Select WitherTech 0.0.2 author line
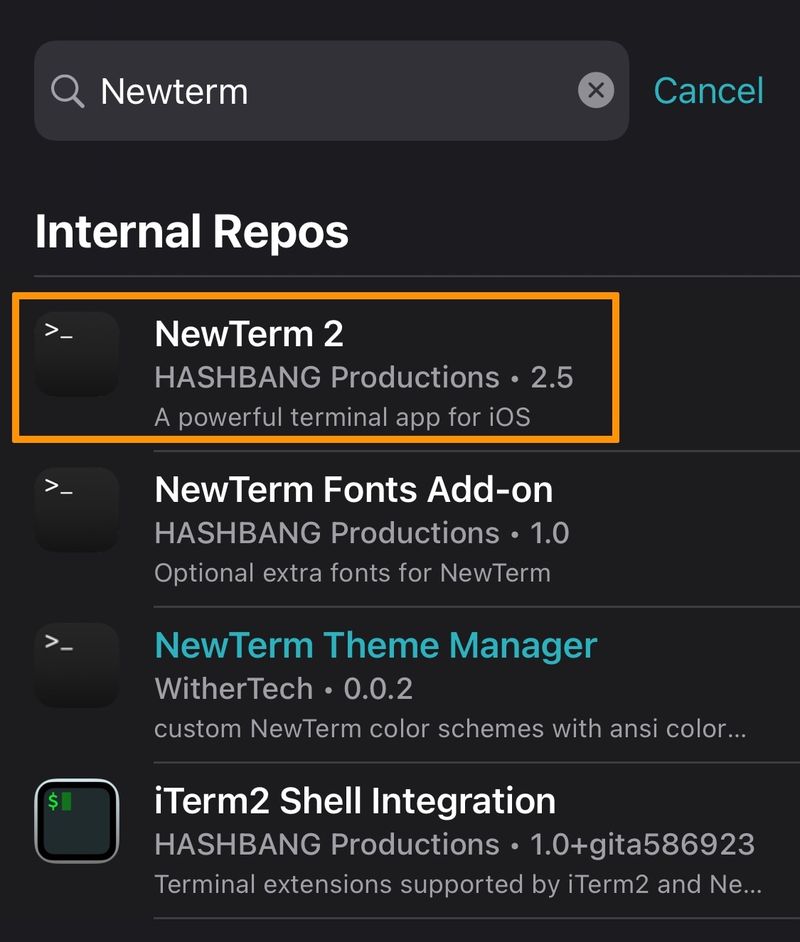Viewport: 800px width, 942px height. coord(283,688)
